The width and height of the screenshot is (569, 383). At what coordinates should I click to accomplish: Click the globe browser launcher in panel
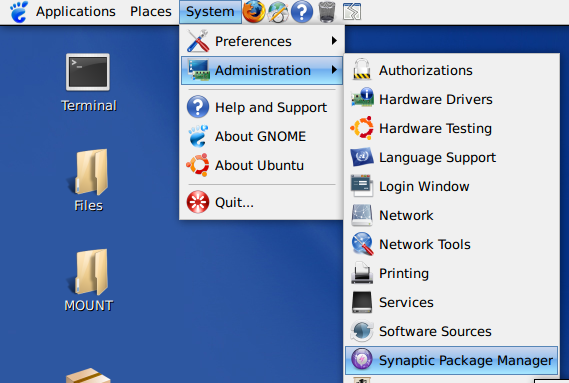278,12
